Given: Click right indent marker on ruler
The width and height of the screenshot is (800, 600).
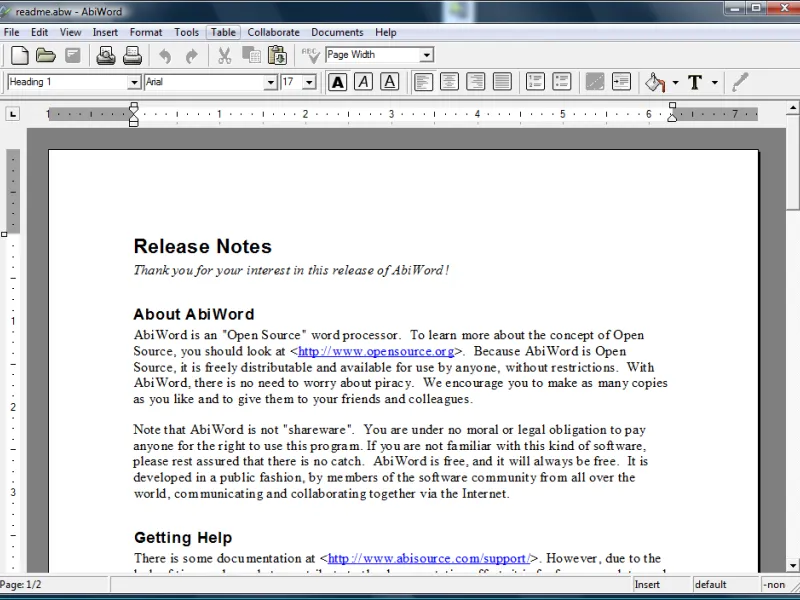Looking at the screenshot, I should [x=672, y=112].
